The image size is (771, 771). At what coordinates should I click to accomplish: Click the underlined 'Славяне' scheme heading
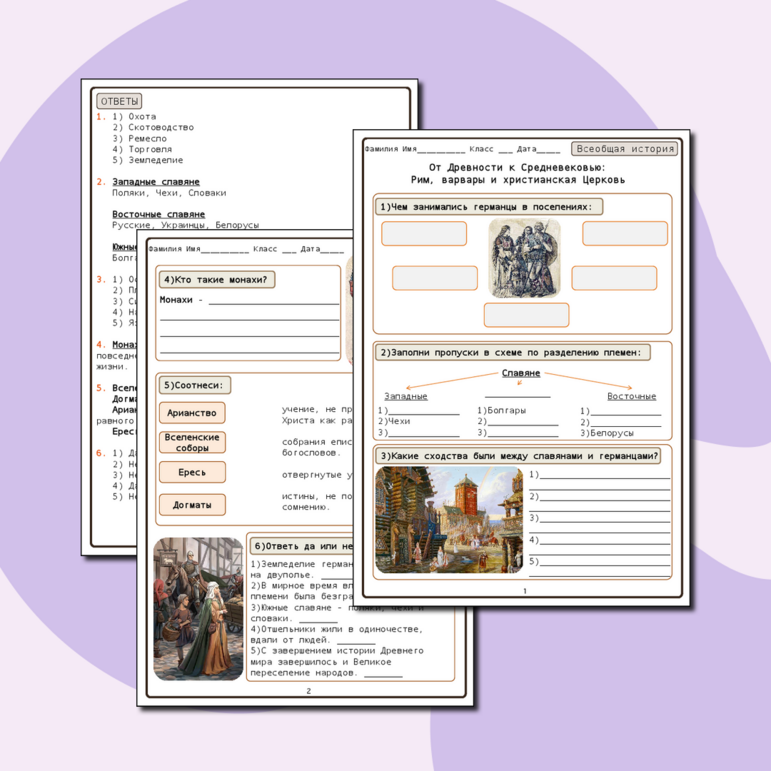pyautogui.click(x=520, y=373)
